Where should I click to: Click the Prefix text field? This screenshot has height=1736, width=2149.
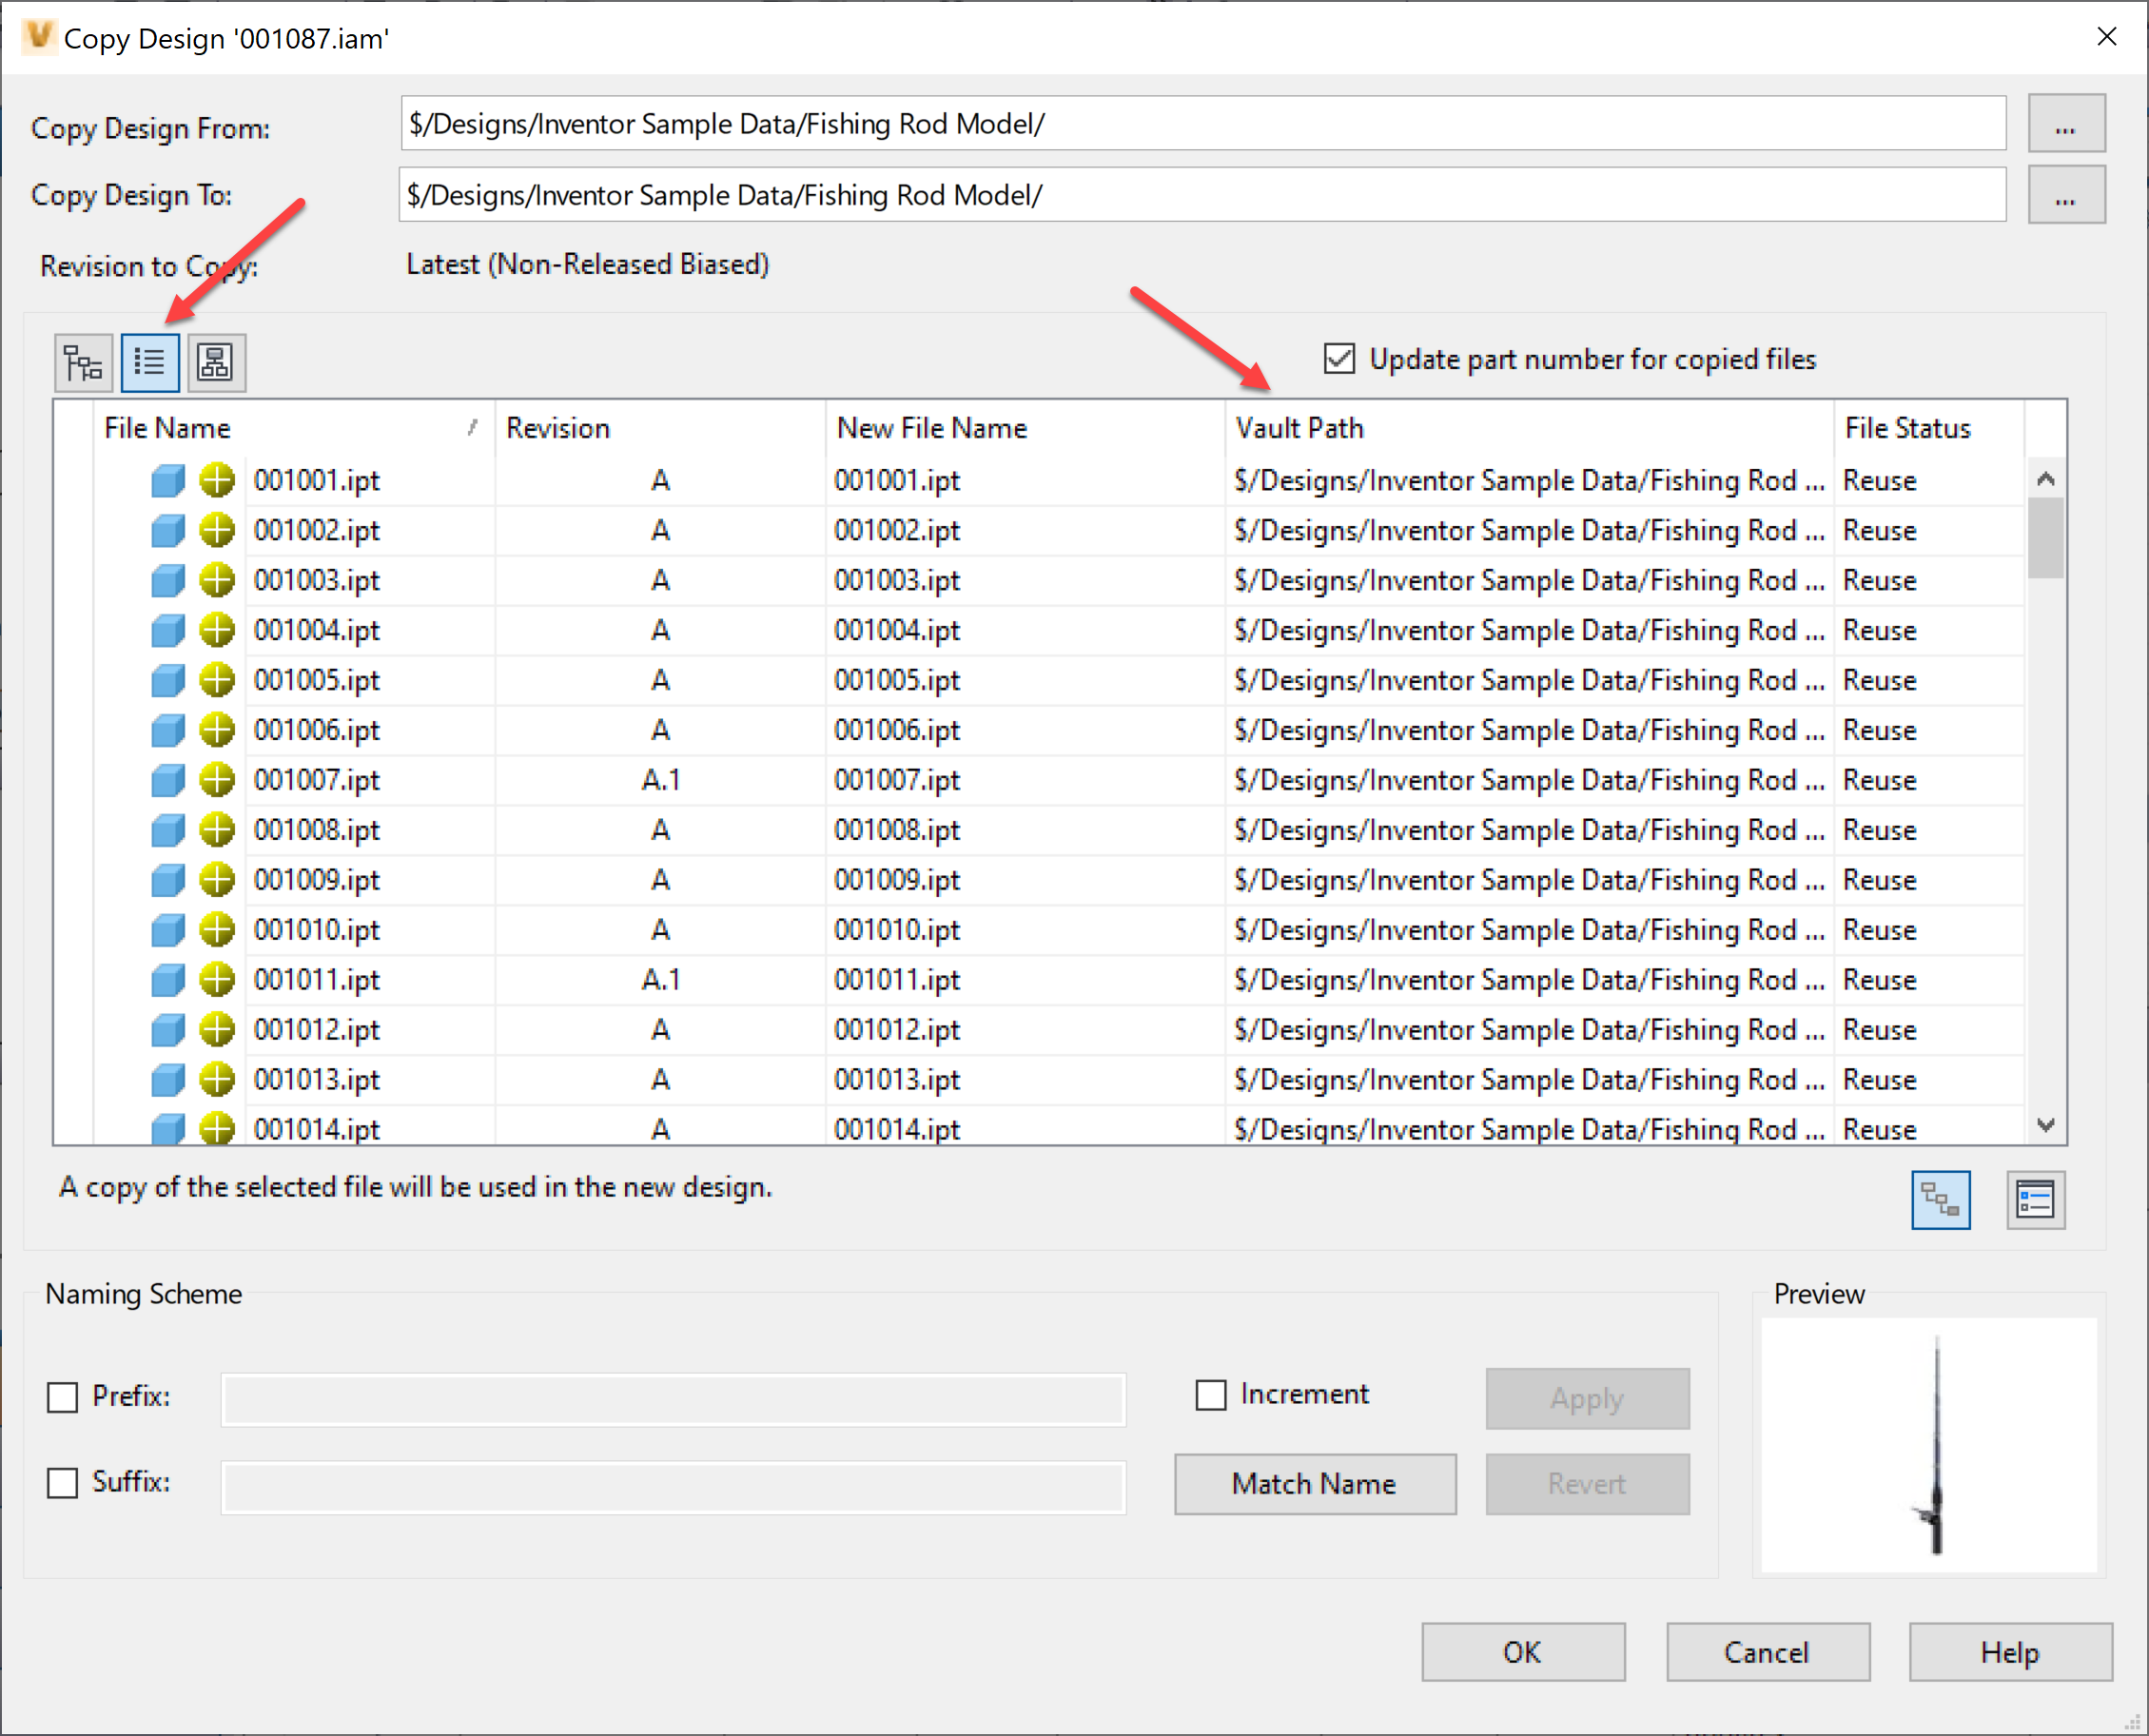[x=673, y=1400]
